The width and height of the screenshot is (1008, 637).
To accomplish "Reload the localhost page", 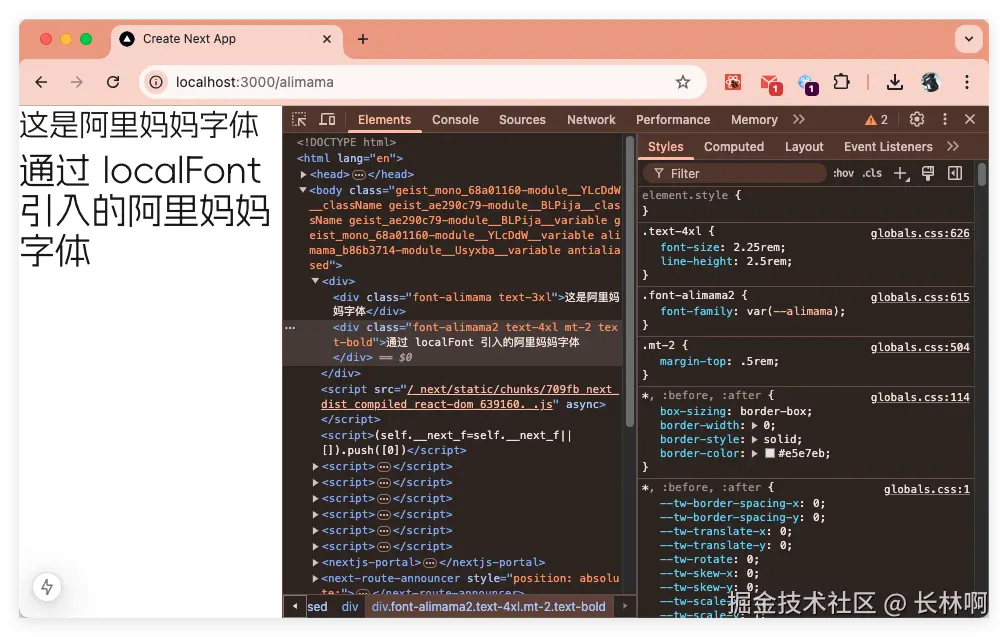I will pyautogui.click(x=113, y=82).
